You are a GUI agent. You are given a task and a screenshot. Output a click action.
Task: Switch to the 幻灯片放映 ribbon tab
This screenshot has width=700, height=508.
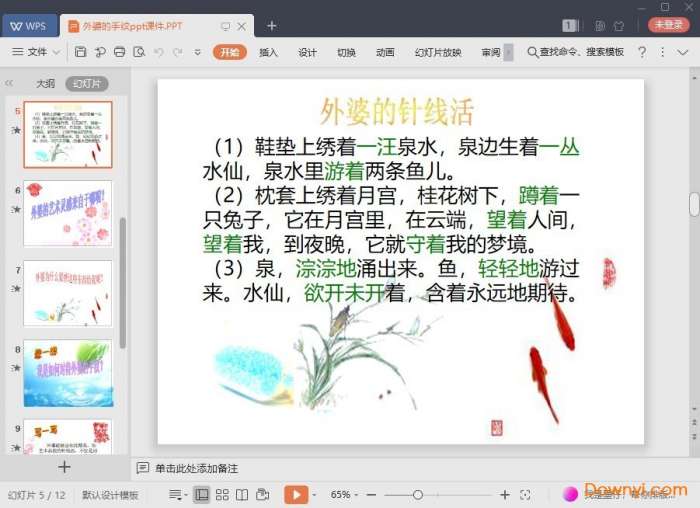click(438, 52)
